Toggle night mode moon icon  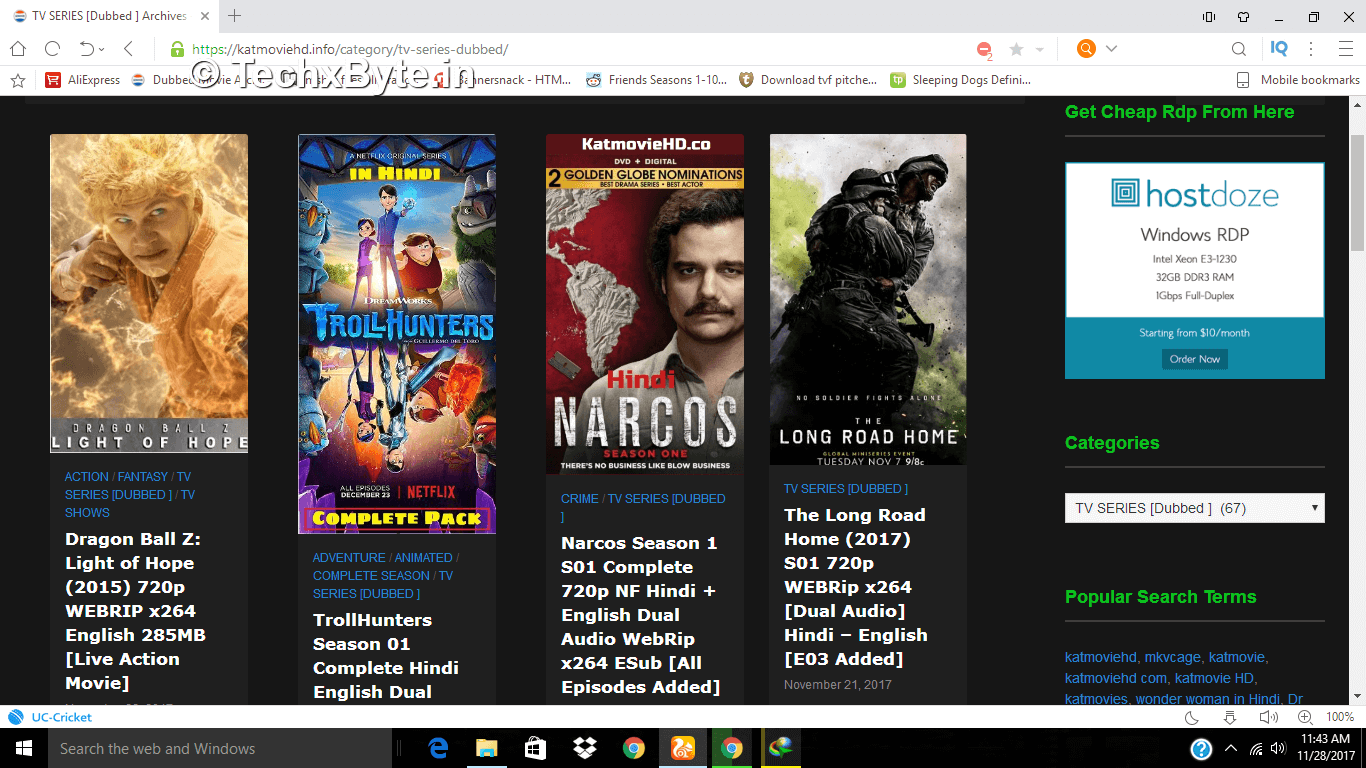pyautogui.click(x=1192, y=717)
